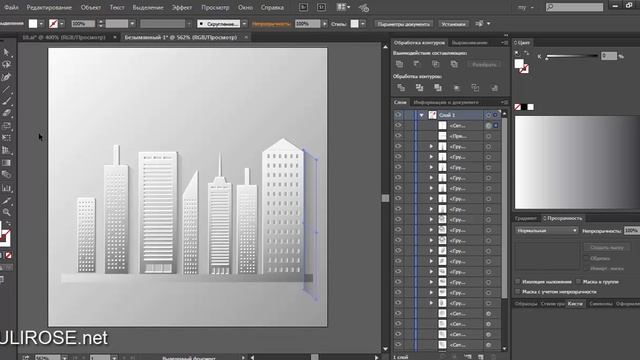Screen dimensions: 640x360
Task: Enable the Маска с учетом непрозрачности checkbox
Action: [x=518, y=292]
